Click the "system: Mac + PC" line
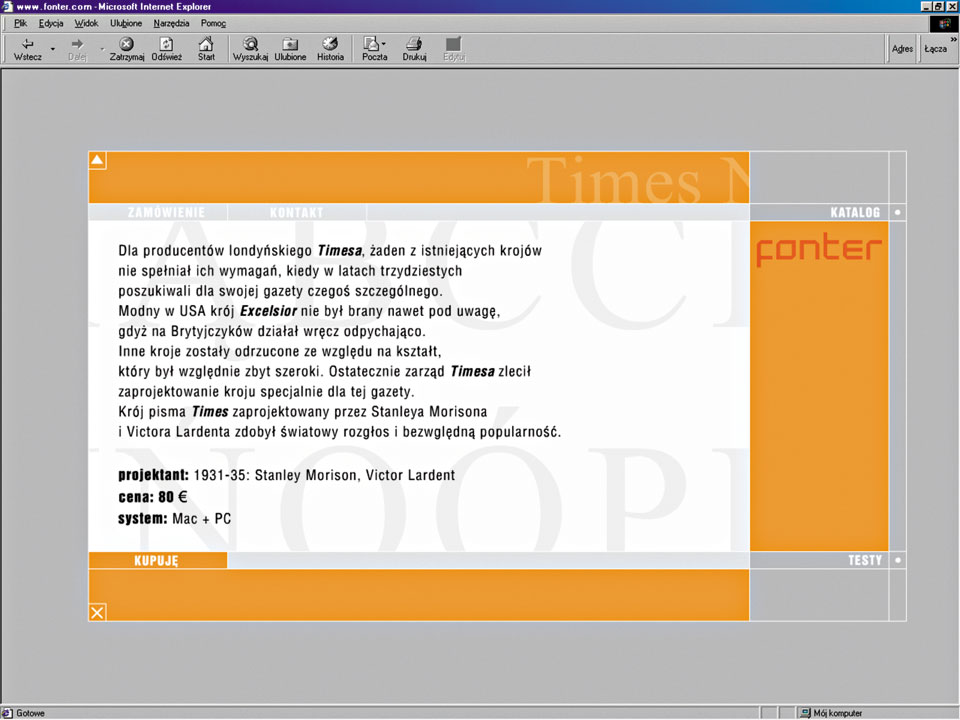Screen dimensions: 960x720 174,519
